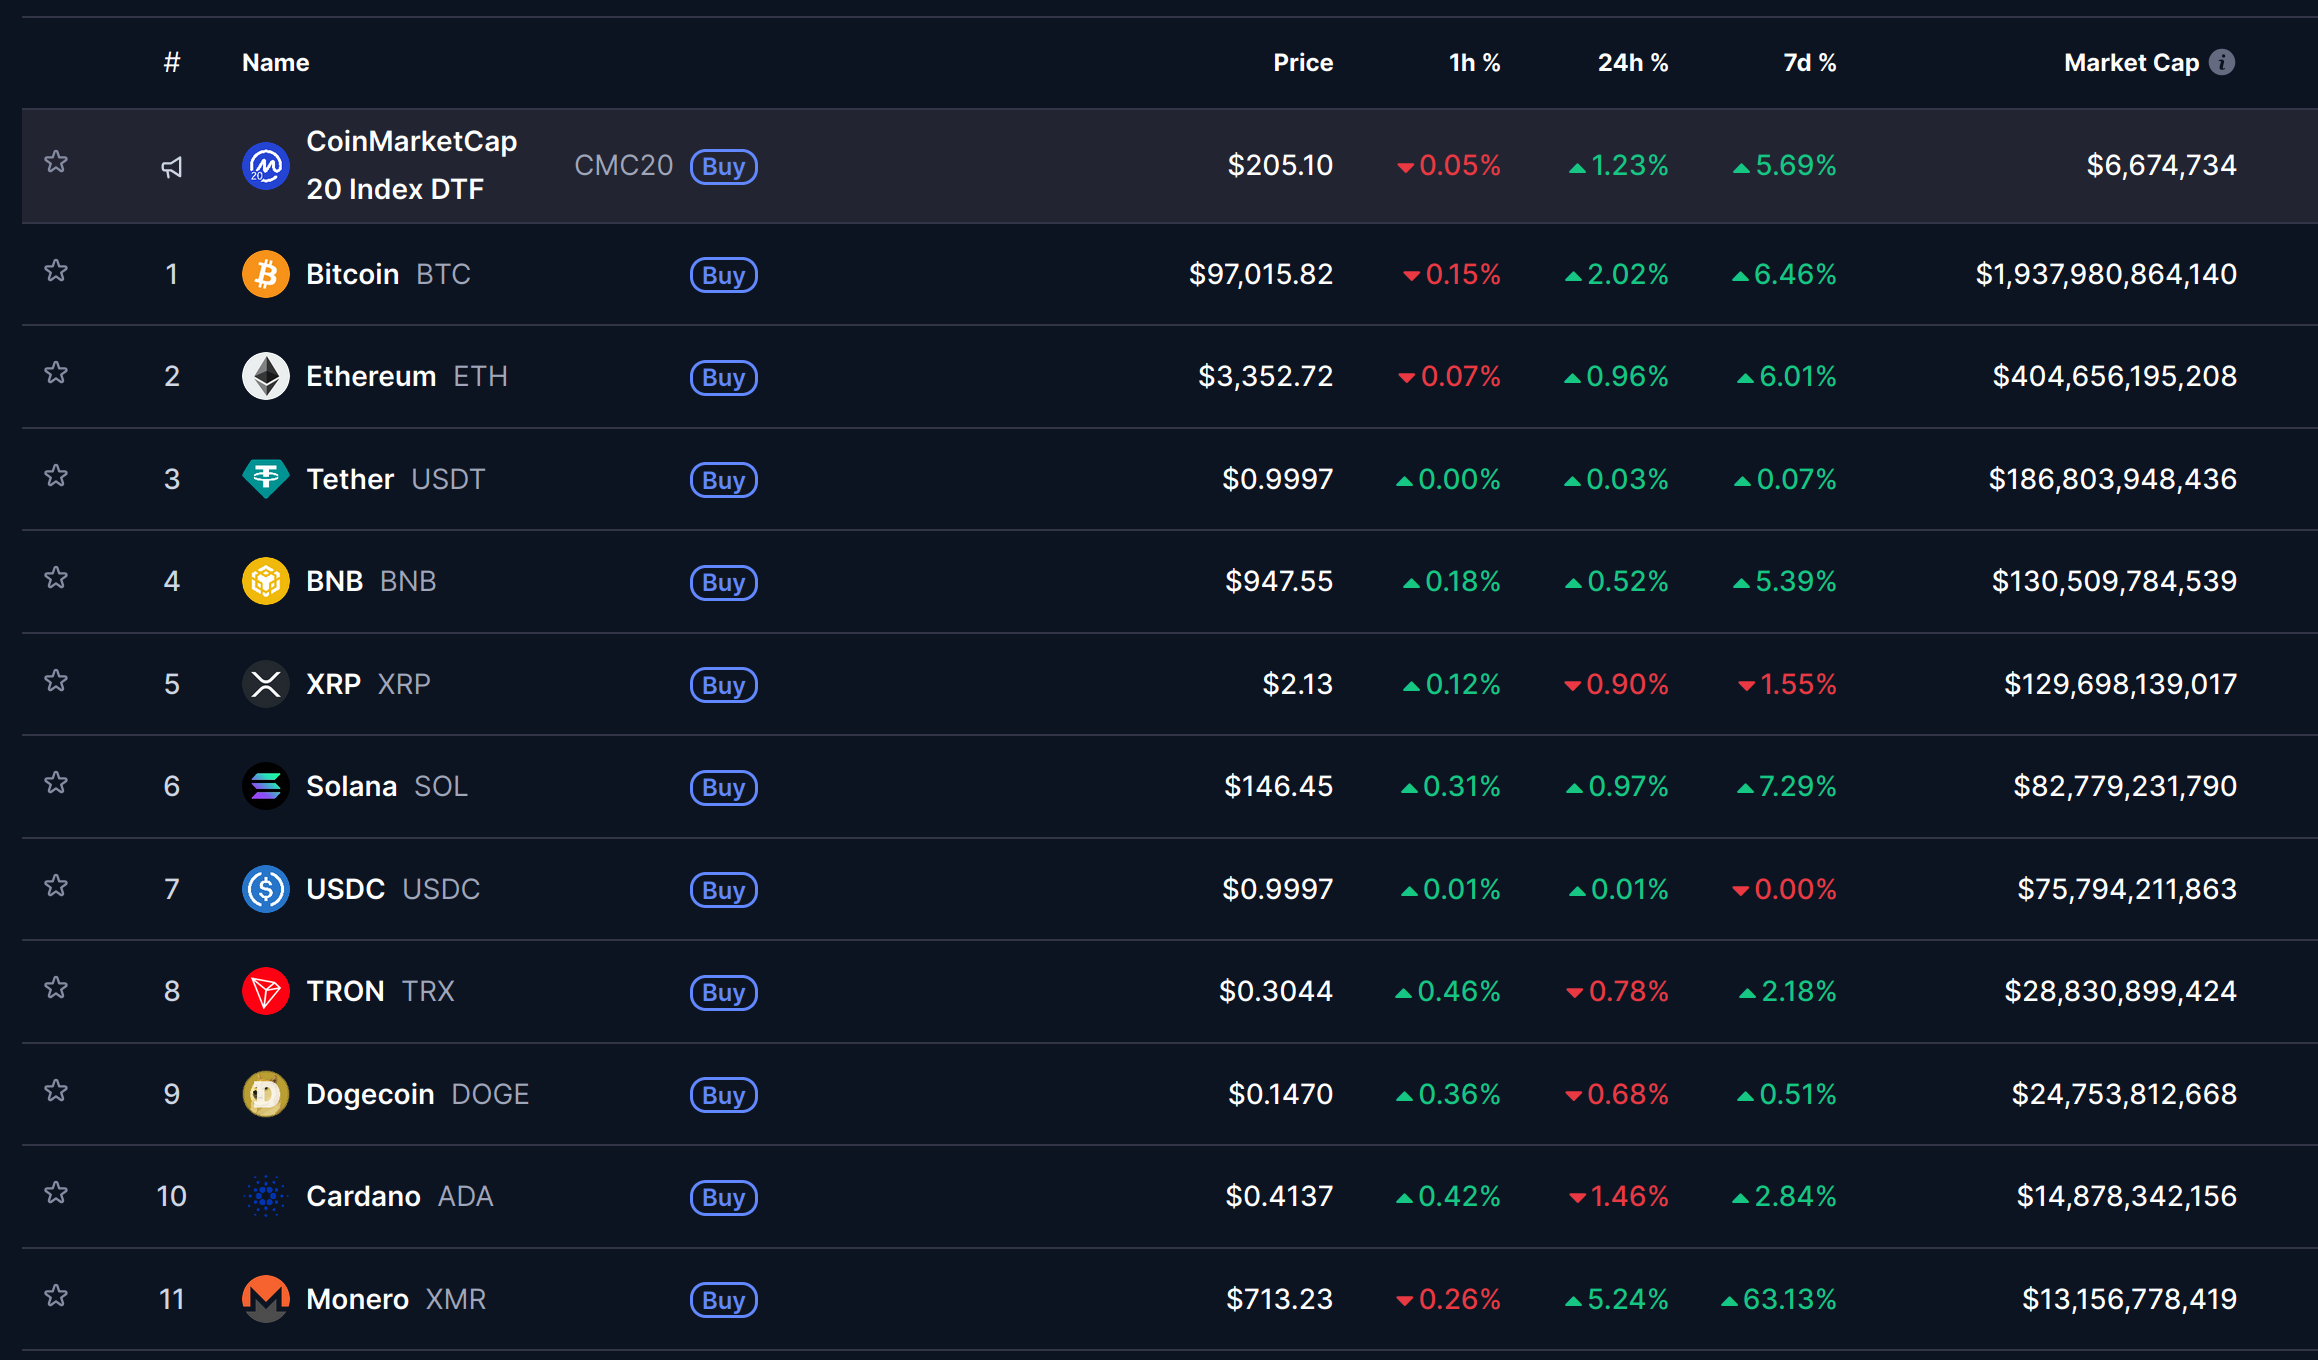This screenshot has width=2318, height=1360.
Task: Sort table by Price column
Action: point(1302,62)
